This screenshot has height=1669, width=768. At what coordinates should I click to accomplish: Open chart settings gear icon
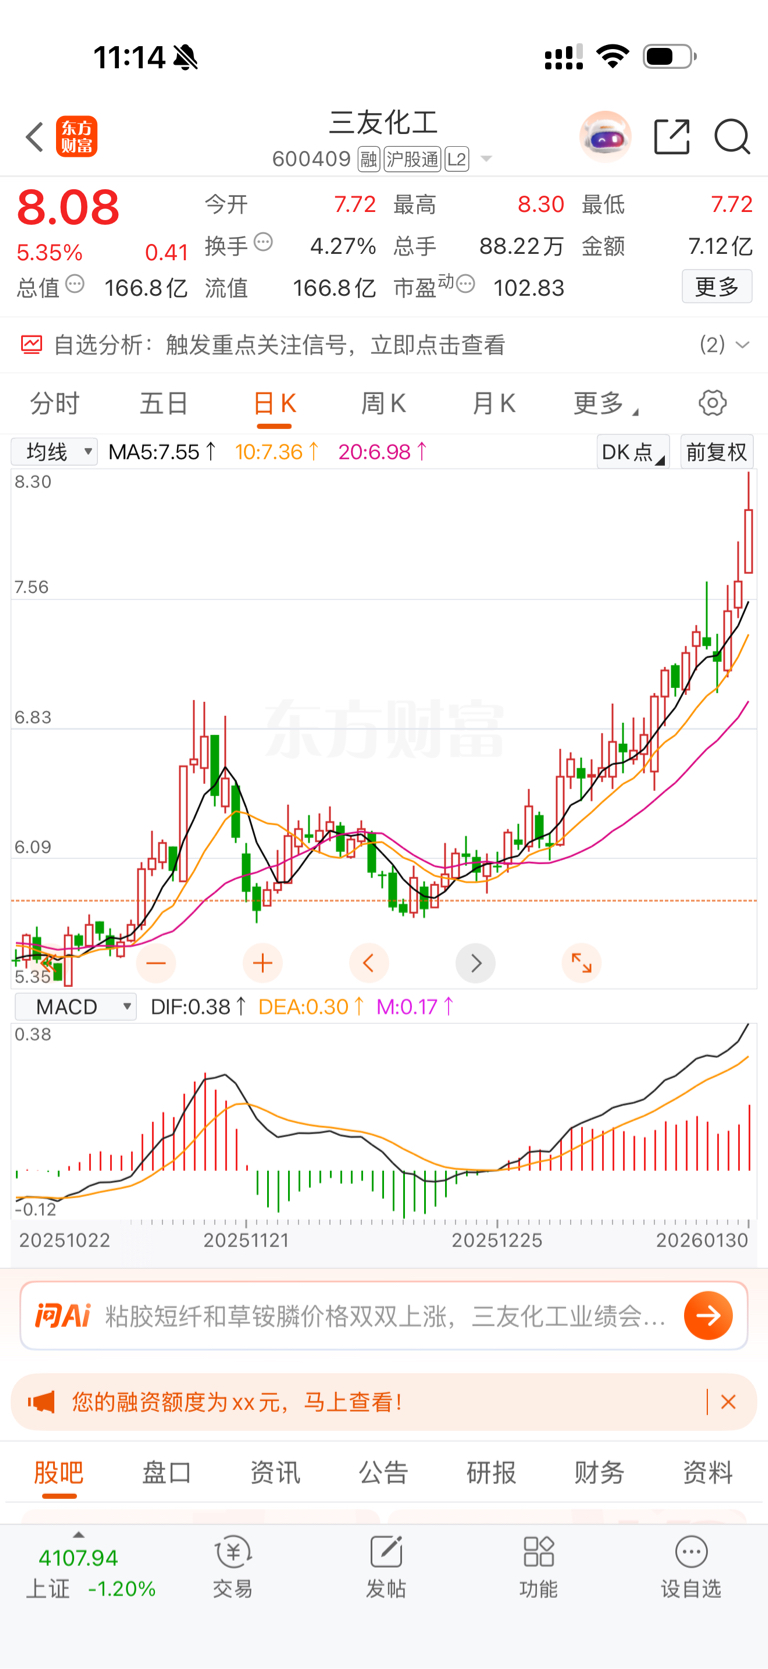pyautogui.click(x=713, y=403)
